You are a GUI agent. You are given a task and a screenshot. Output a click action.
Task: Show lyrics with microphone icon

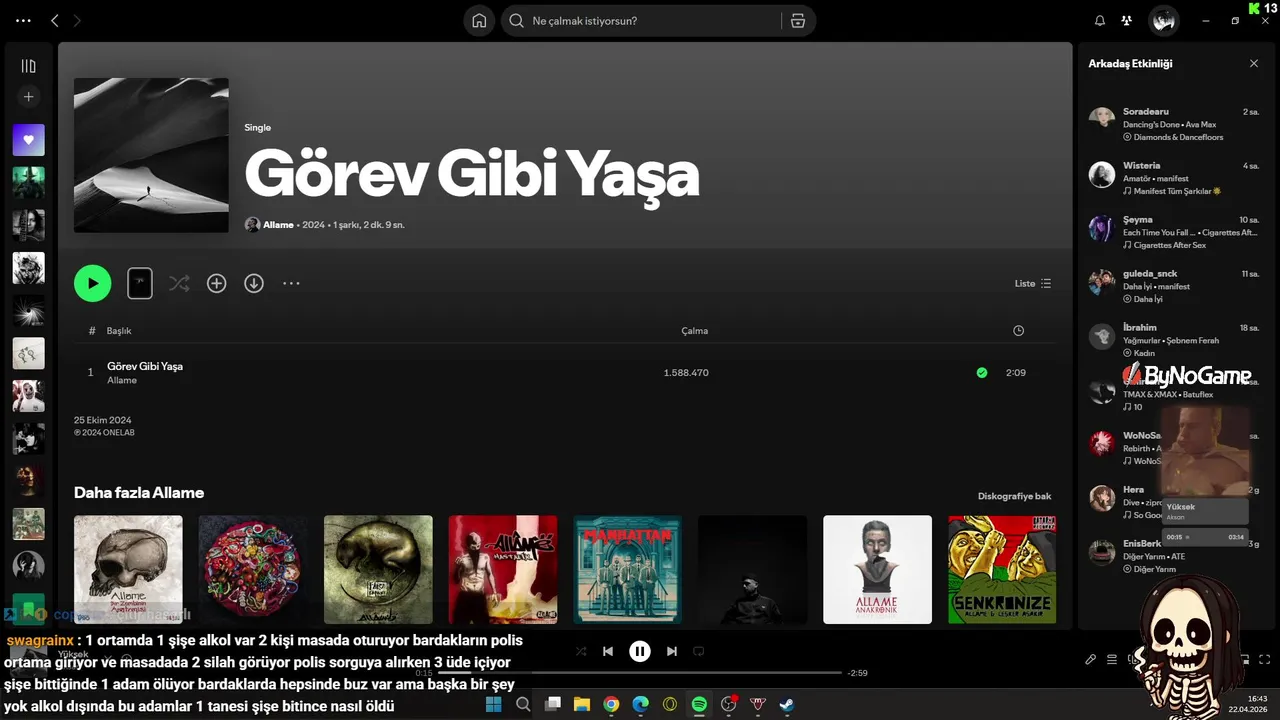pos(1091,659)
